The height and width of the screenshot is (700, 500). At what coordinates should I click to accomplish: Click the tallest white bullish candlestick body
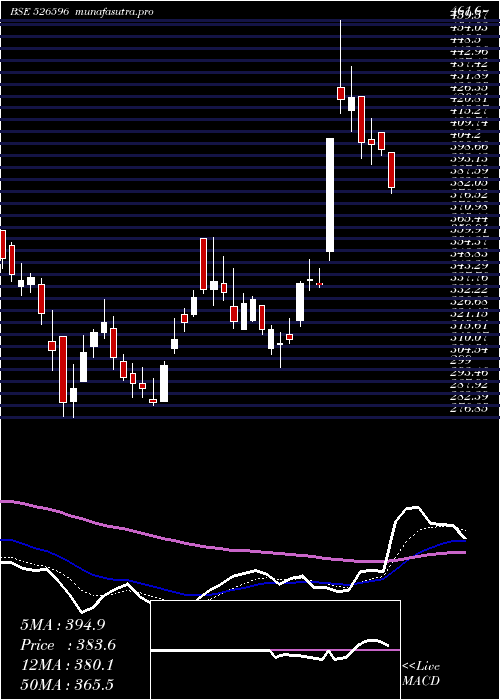point(330,195)
